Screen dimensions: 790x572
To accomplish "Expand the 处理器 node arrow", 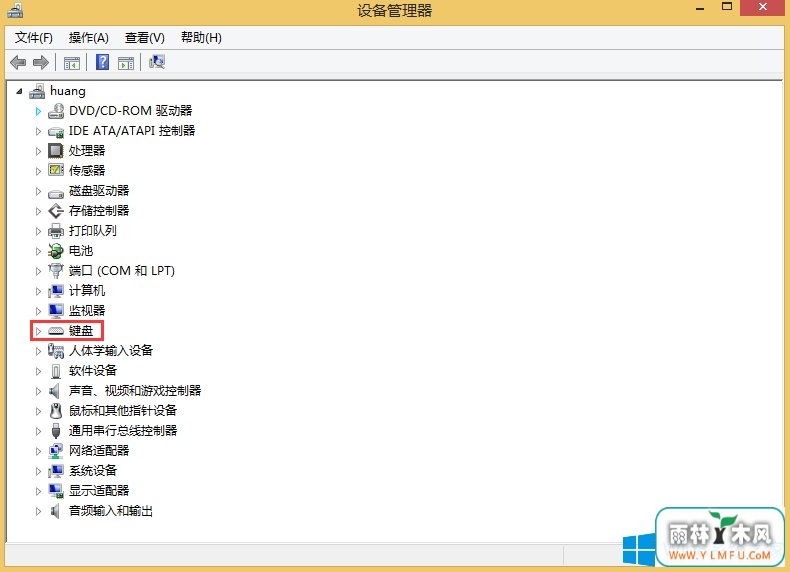I will coord(38,151).
